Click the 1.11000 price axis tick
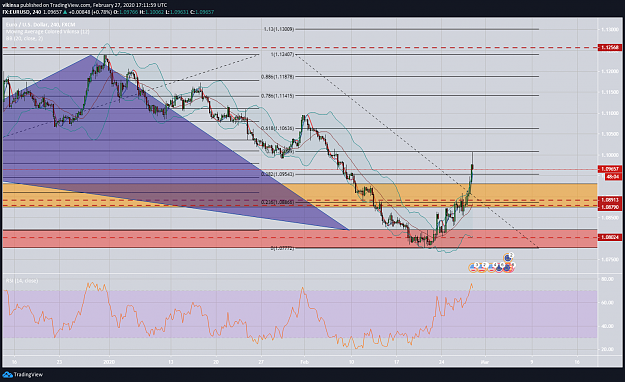The width and height of the screenshot is (625, 382). 610,113
